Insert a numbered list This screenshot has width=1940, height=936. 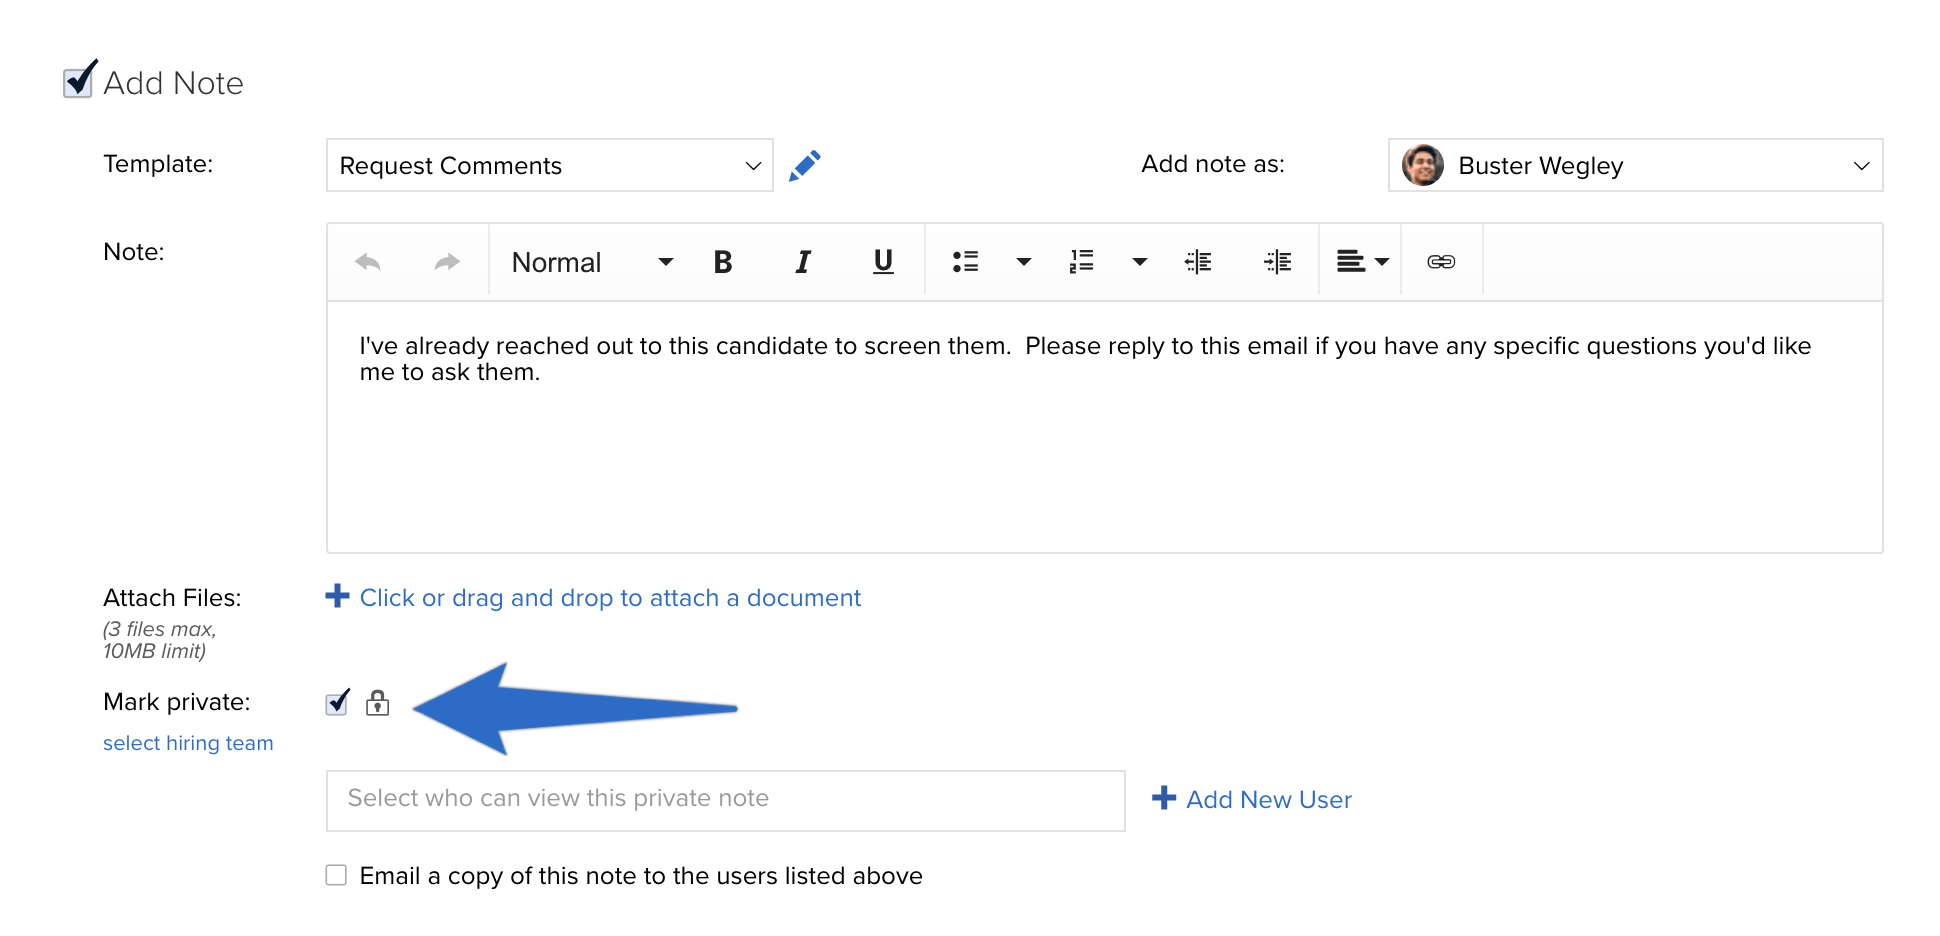pyautogui.click(x=1082, y=262)
